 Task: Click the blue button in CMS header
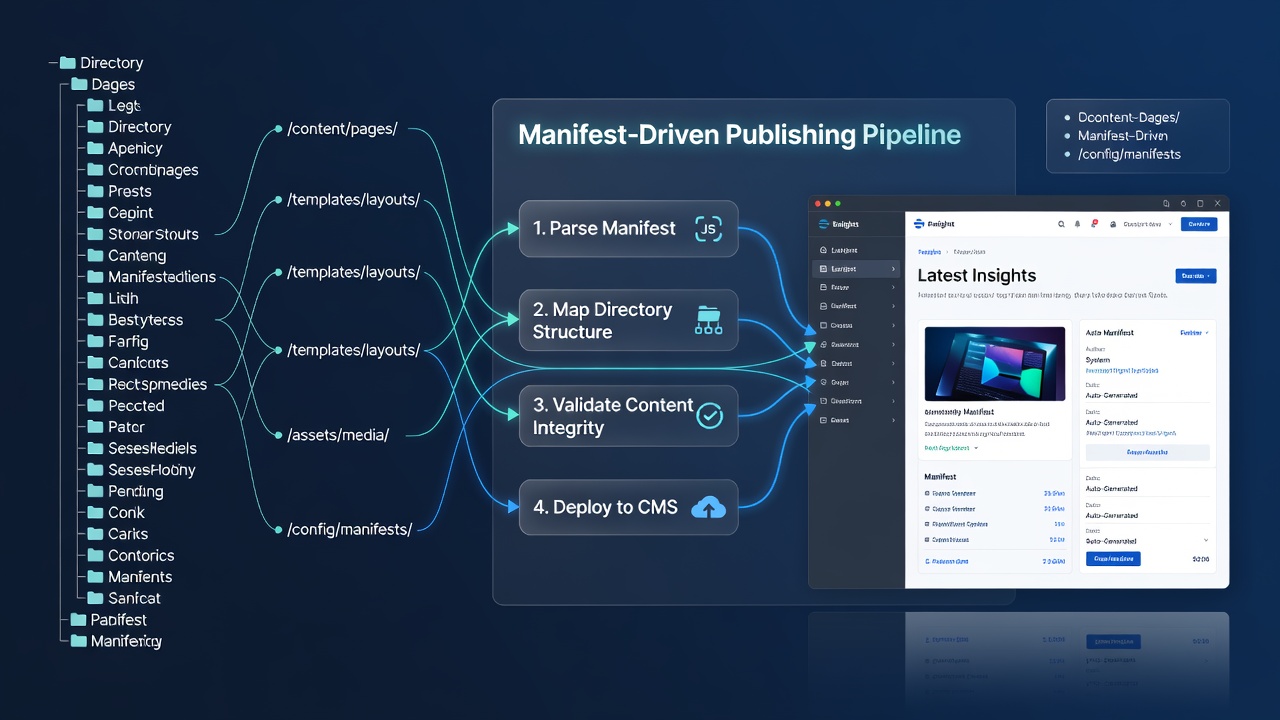click(1199, 224)
